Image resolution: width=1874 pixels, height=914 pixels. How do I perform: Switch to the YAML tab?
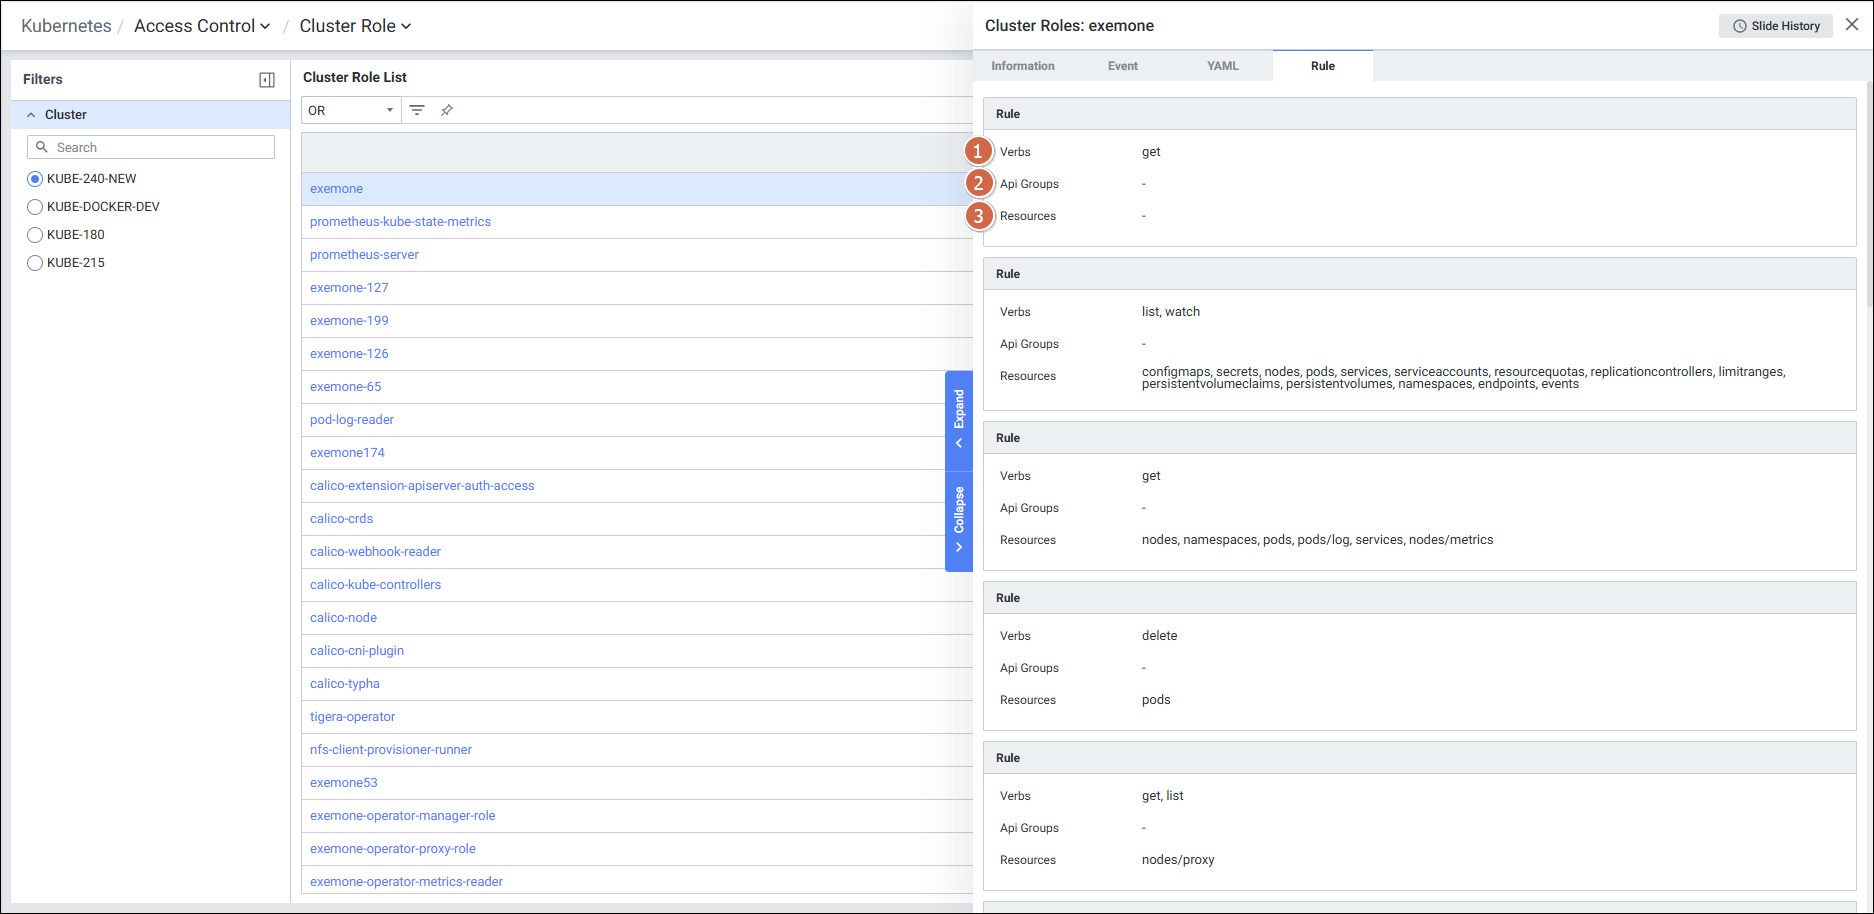[1222, 66]
